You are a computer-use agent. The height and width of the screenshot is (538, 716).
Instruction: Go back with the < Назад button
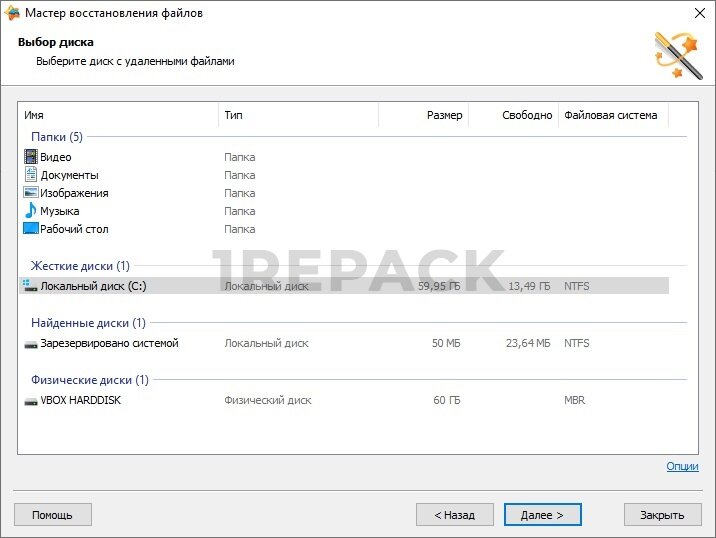[x=454, y=515]
